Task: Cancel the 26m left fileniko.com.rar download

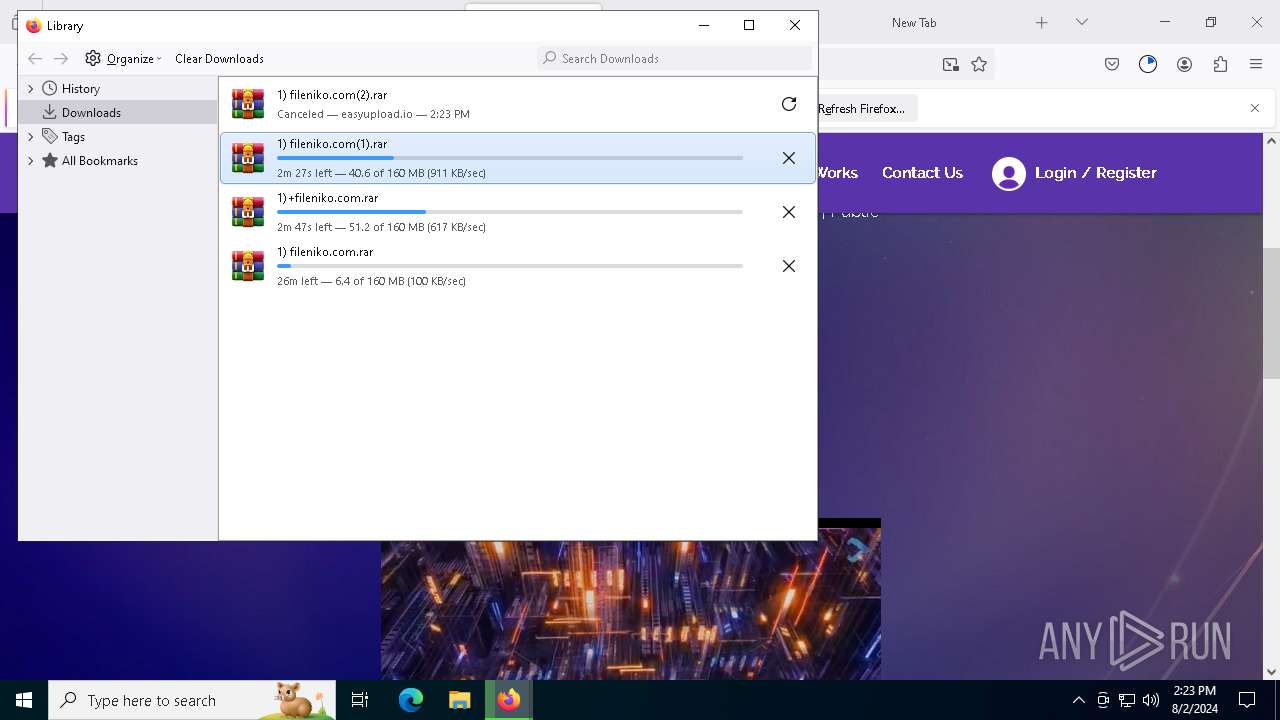Action: click(x=789, y=266)
